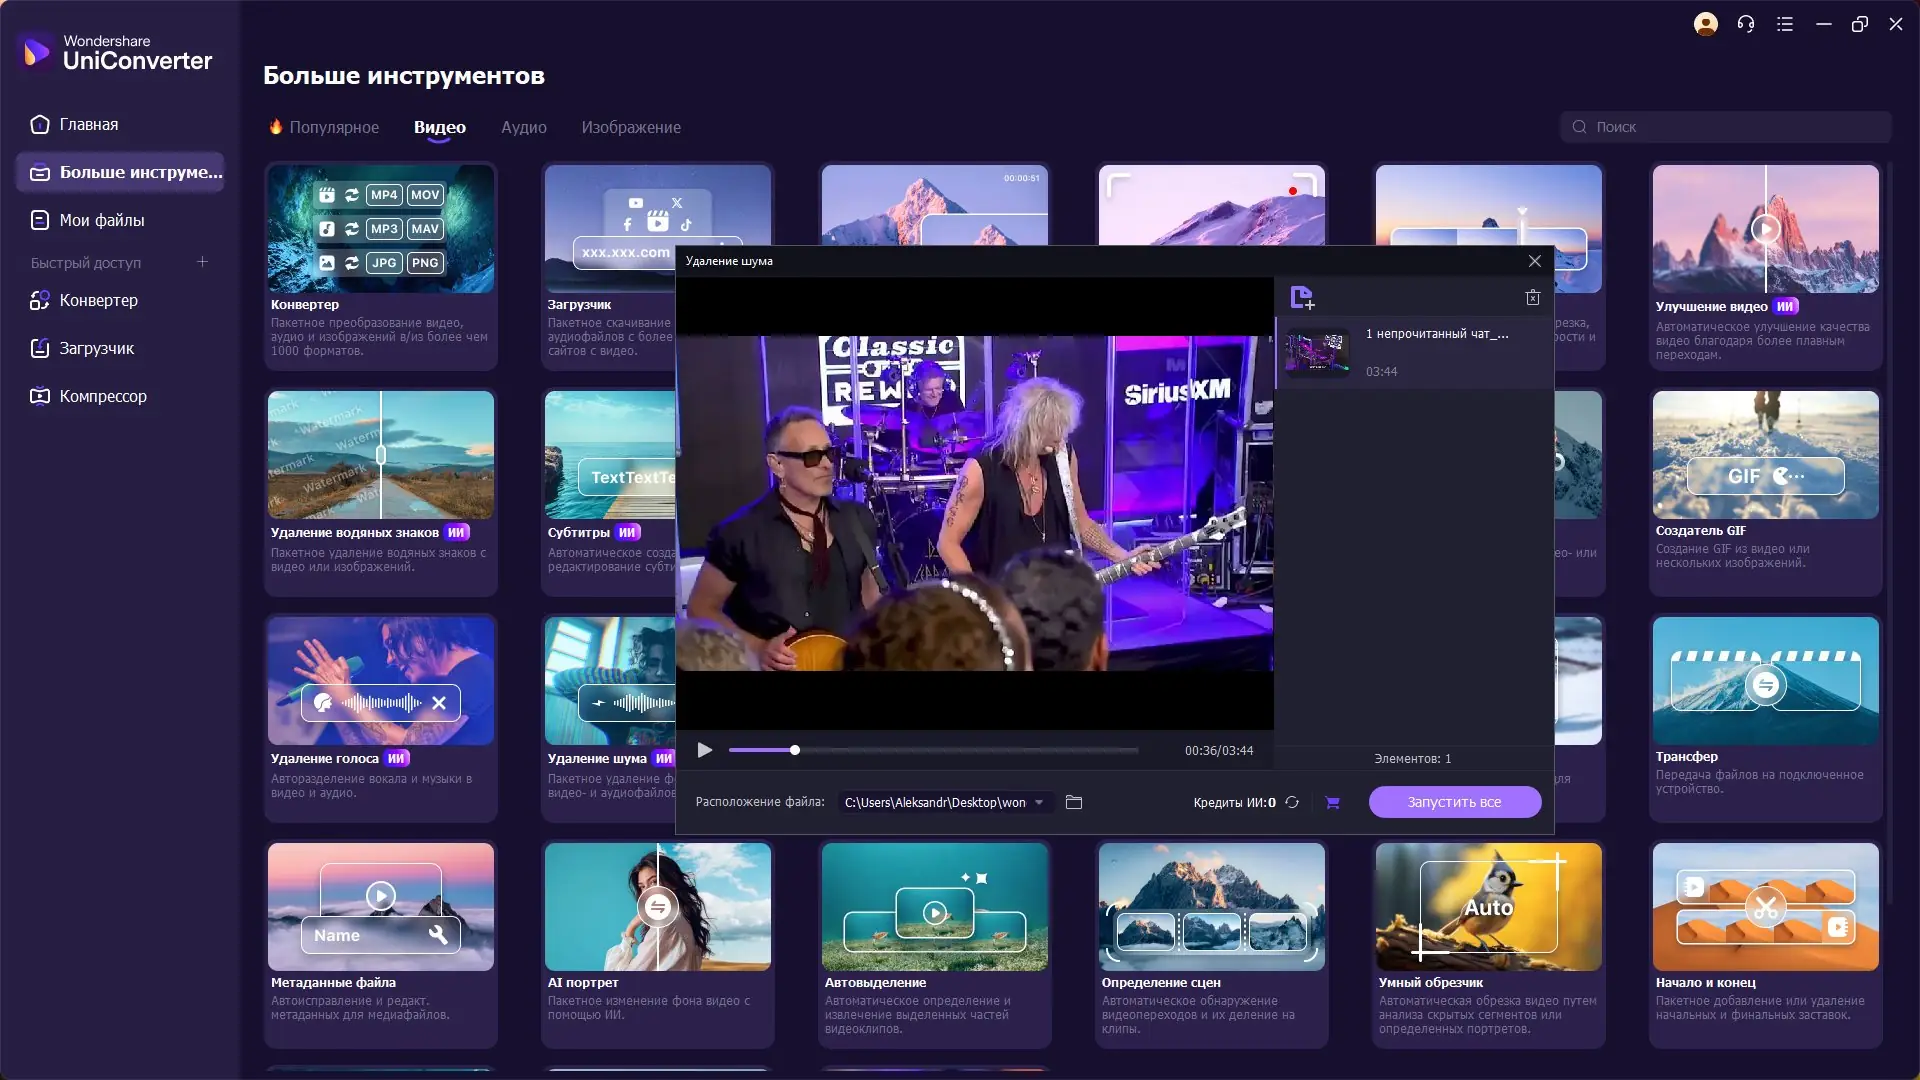Add a shortcut with the Быстрый доступ plus icon
The height and width of the screenshot is (1080, 1920).
(x=202, y=262)
